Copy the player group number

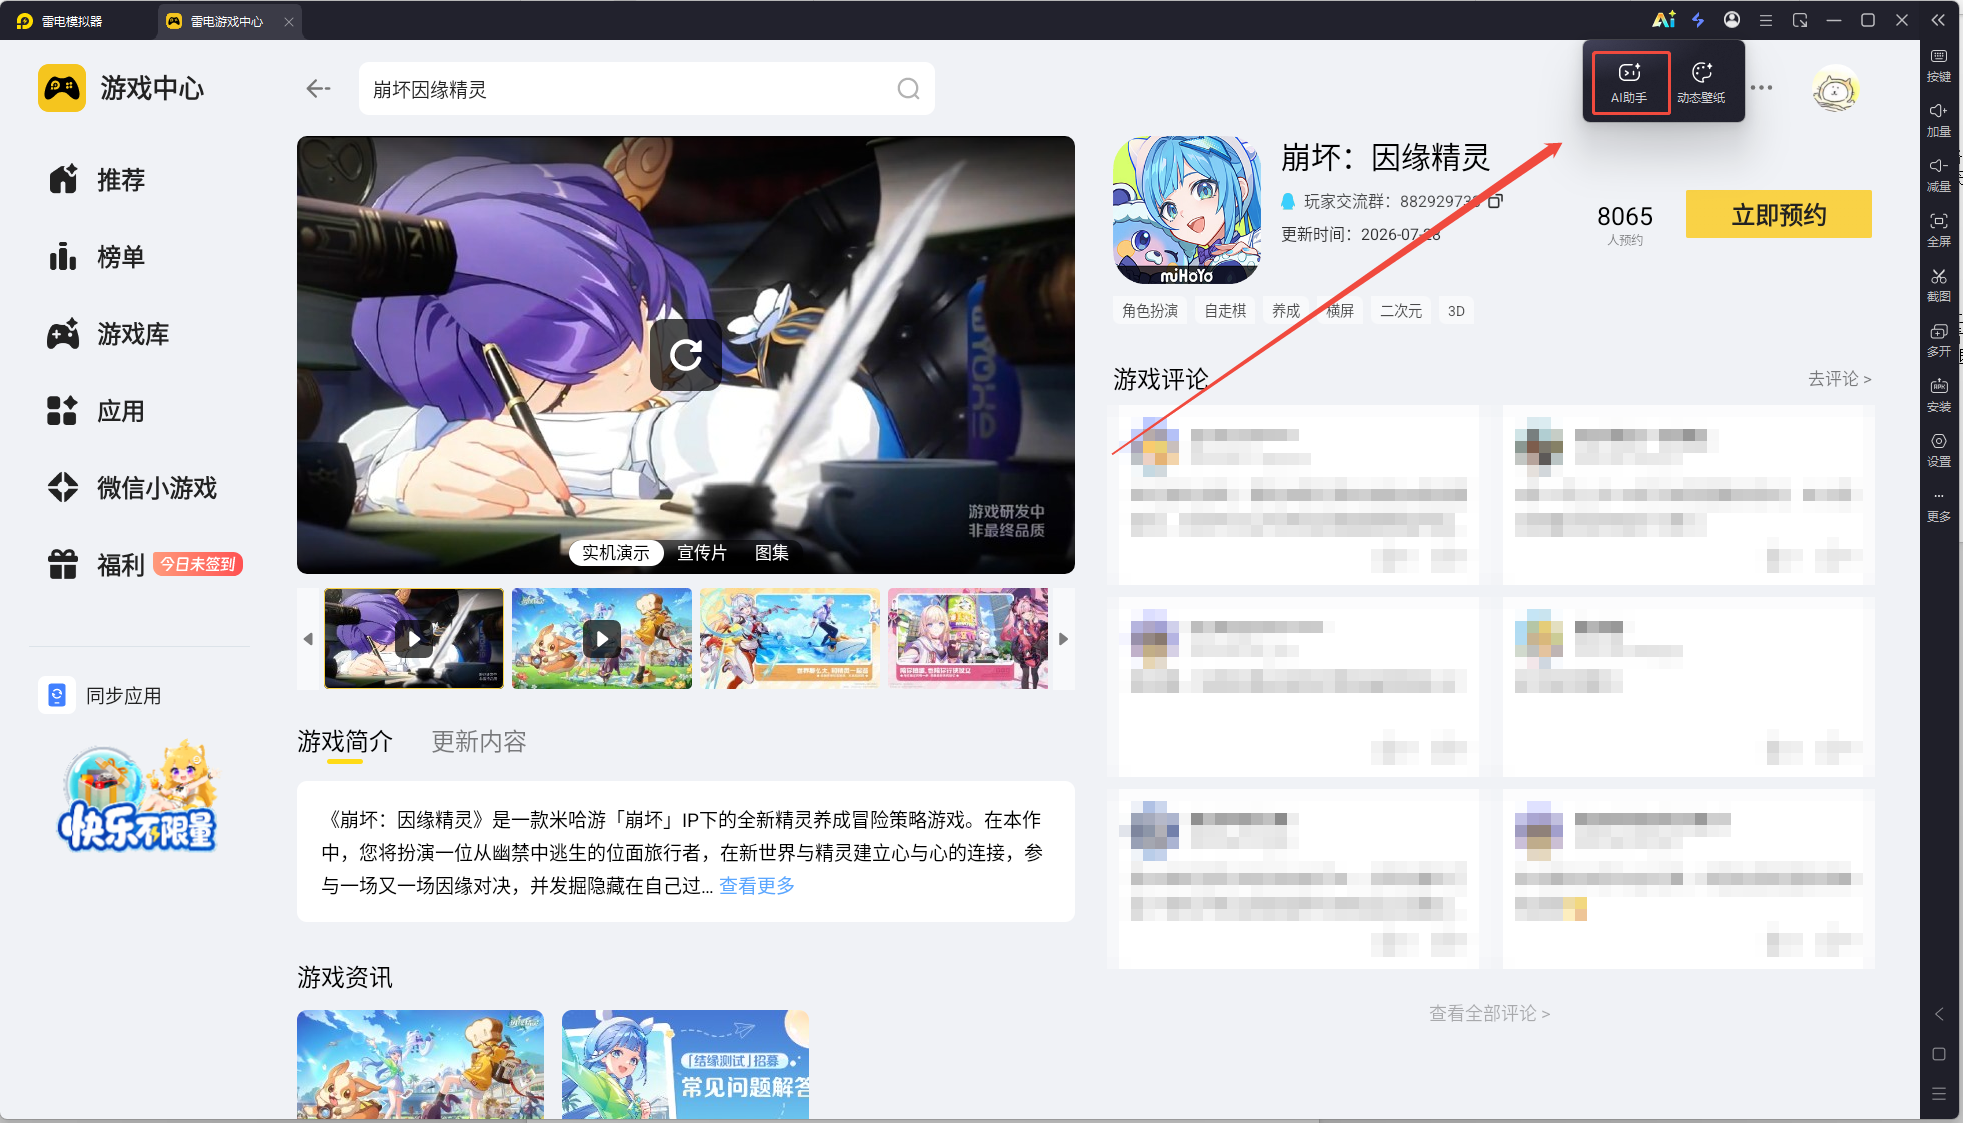click(1495, 201)
